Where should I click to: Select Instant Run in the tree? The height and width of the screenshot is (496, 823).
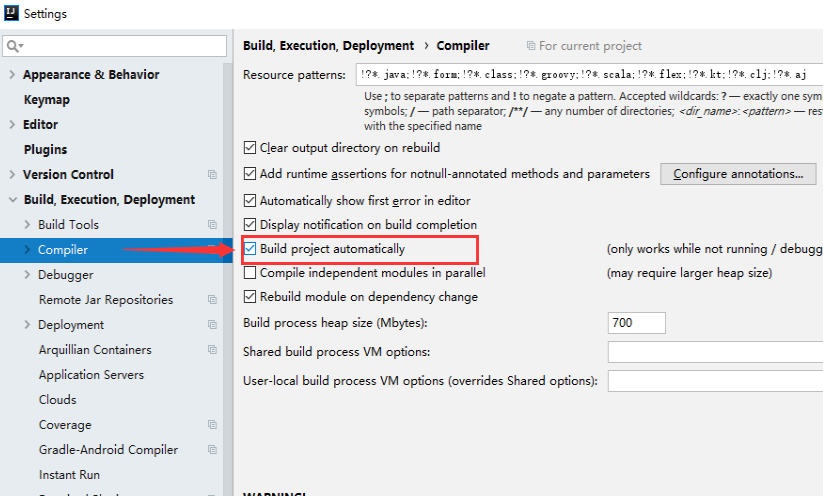tap(69, 474)
